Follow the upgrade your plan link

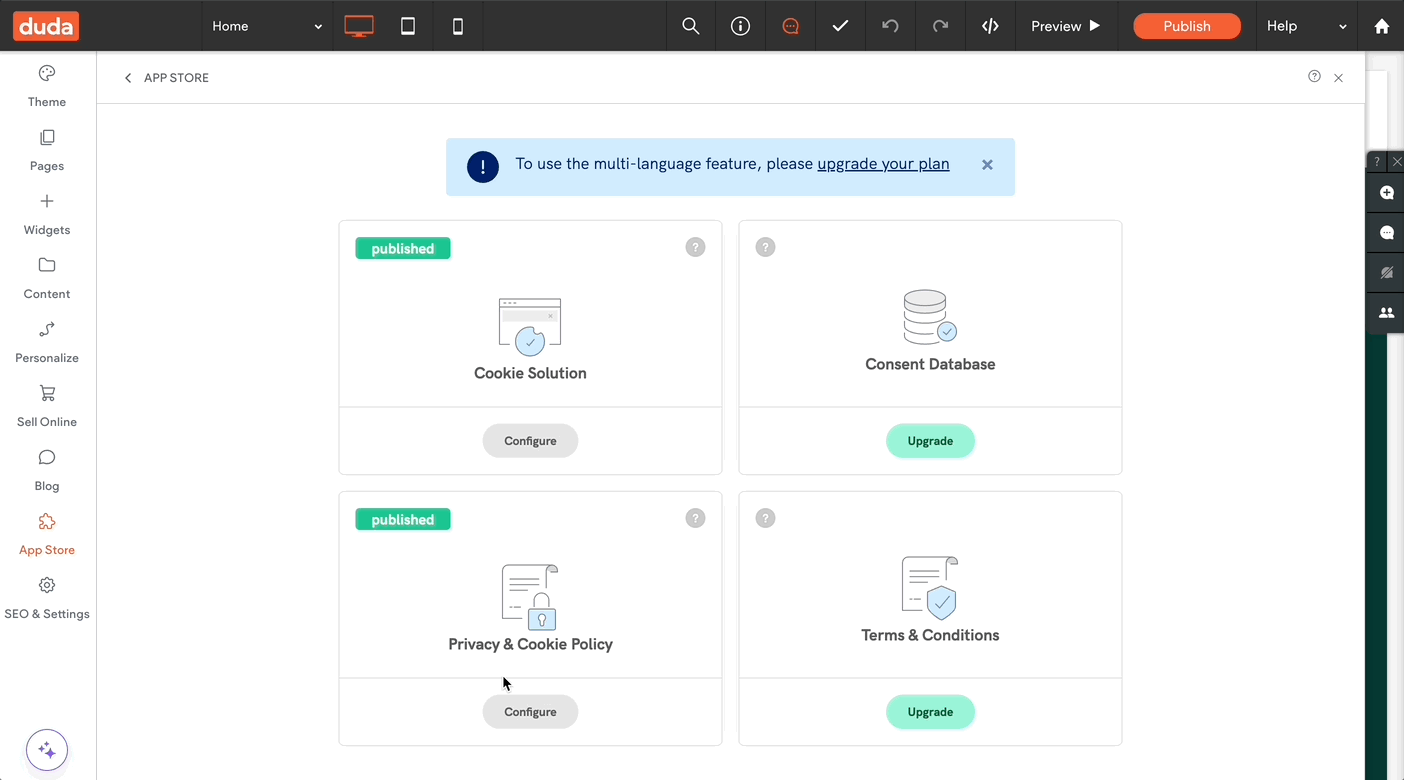coord(883,164)
